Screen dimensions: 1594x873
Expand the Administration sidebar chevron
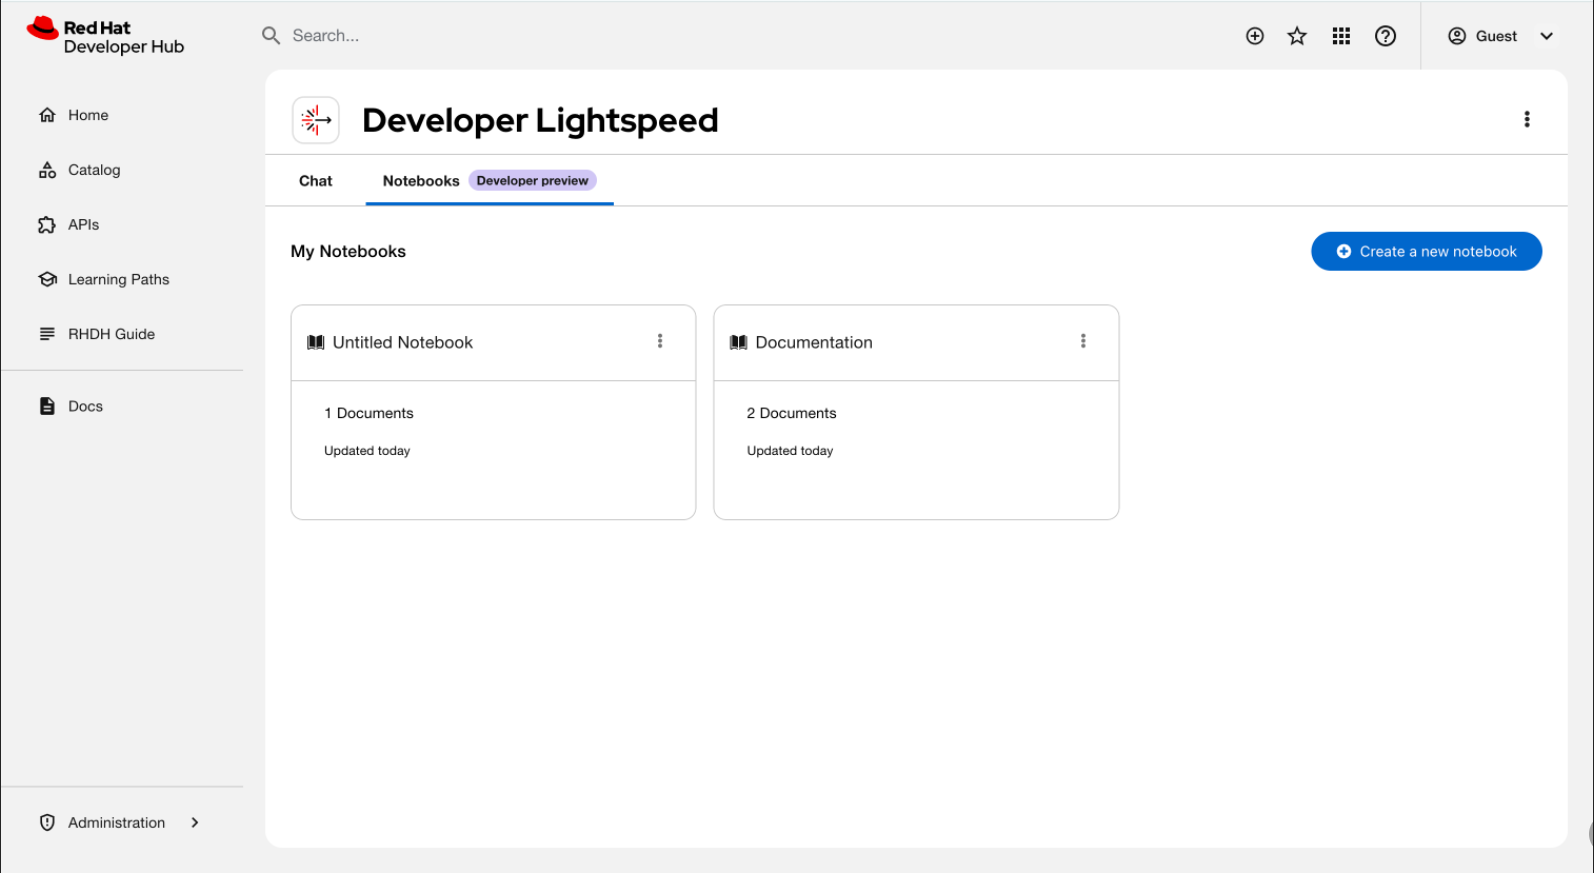click(195, 823)
